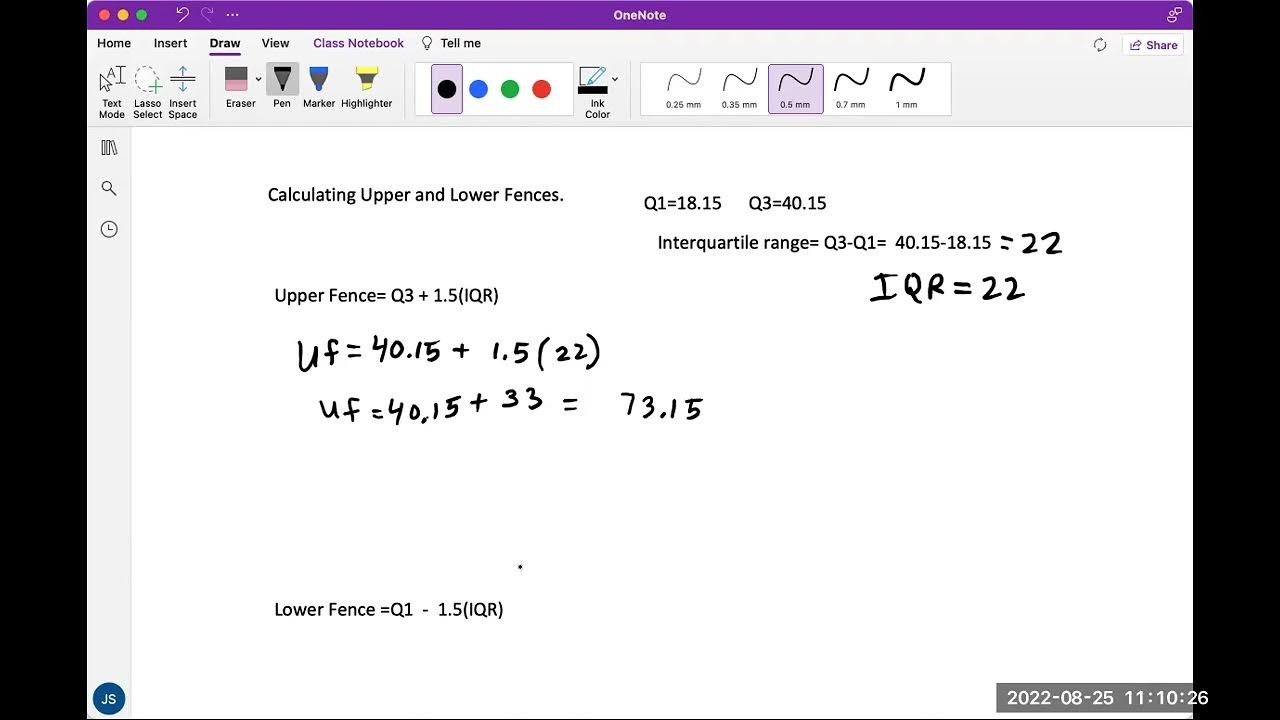Click the Redo arrow in title bar
The height and width of the screenshot is (720, 1280).
pos(207,15)
